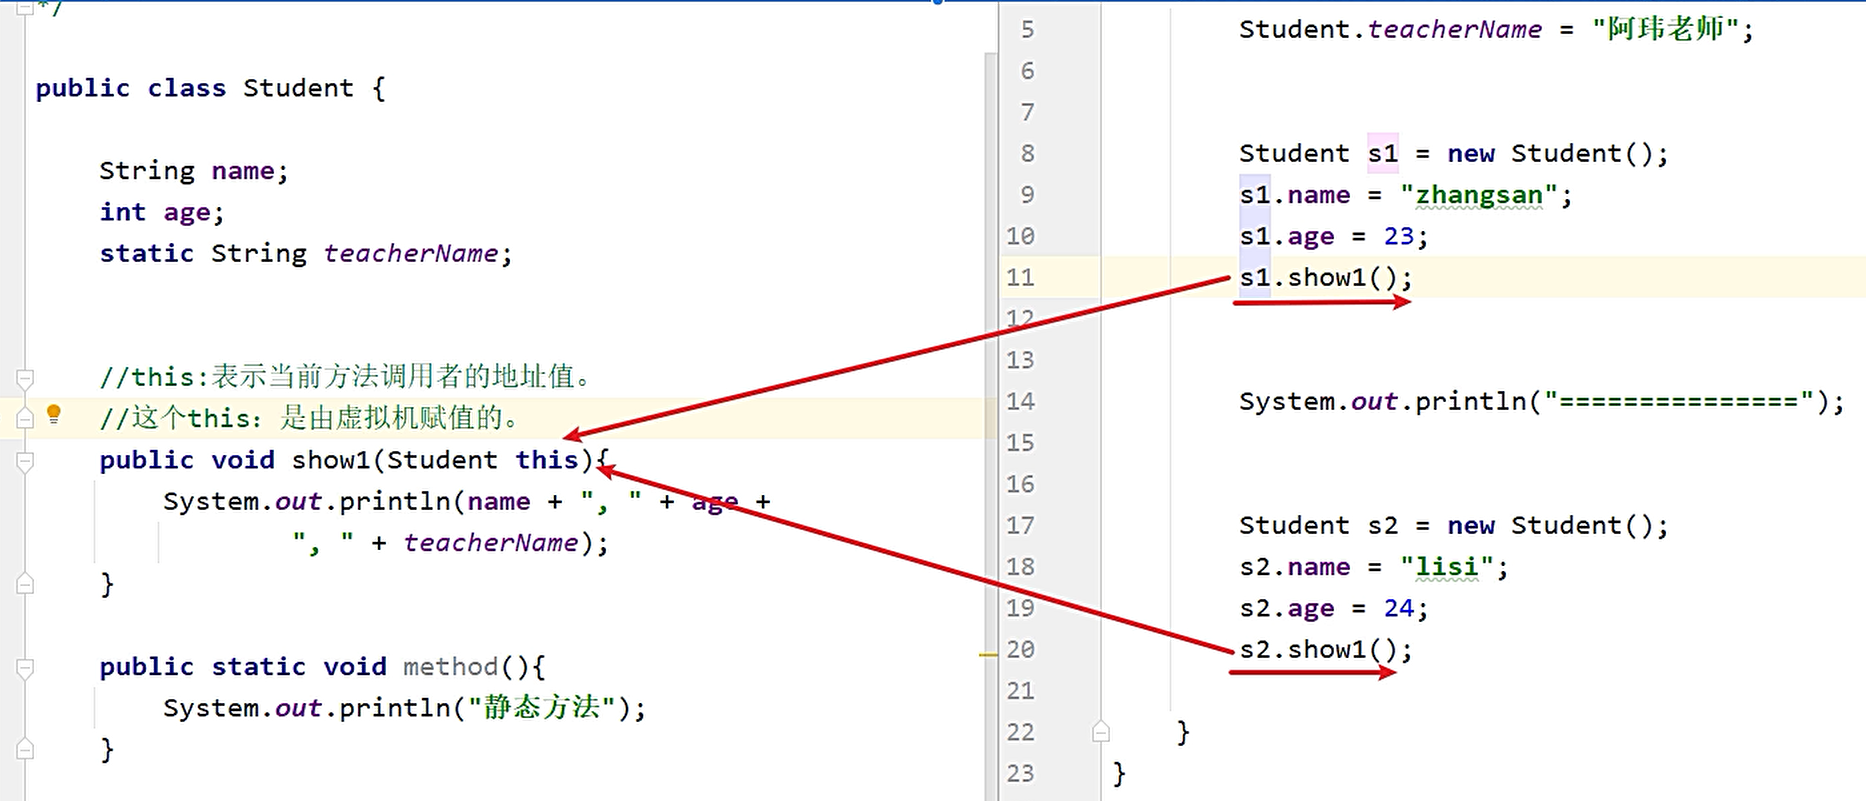The image size is (1866, 801).
Task: Click the 'int age;' field declaration
Action: [162, 212]
